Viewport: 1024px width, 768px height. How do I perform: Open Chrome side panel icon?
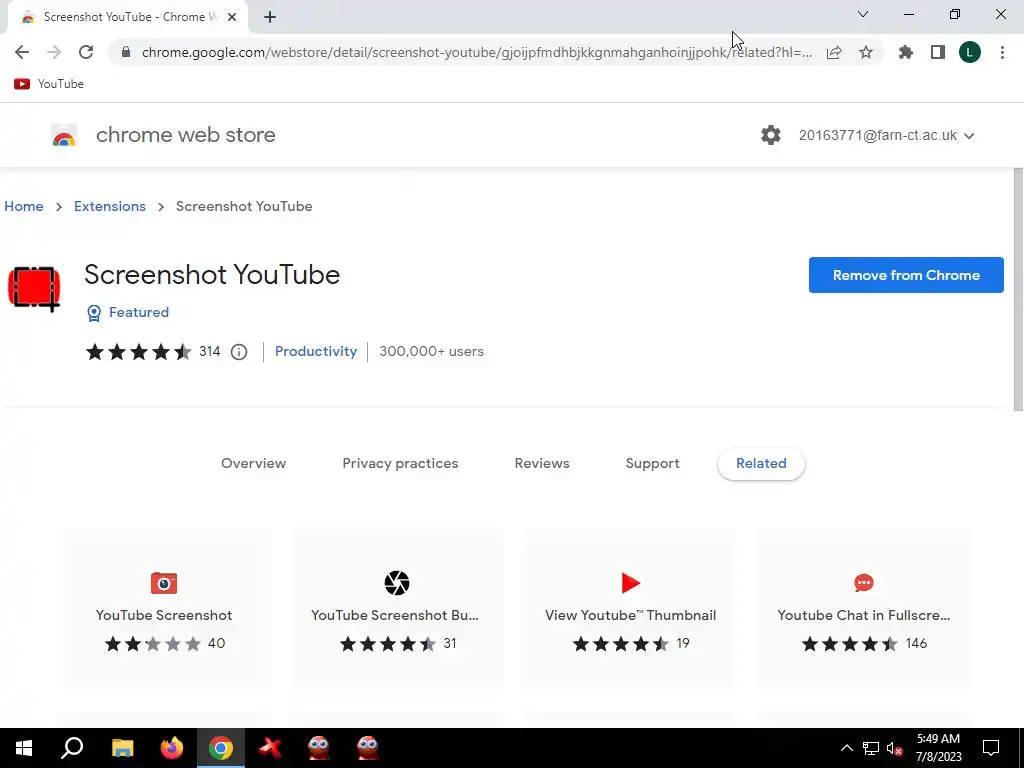click(x=938, y=52)
